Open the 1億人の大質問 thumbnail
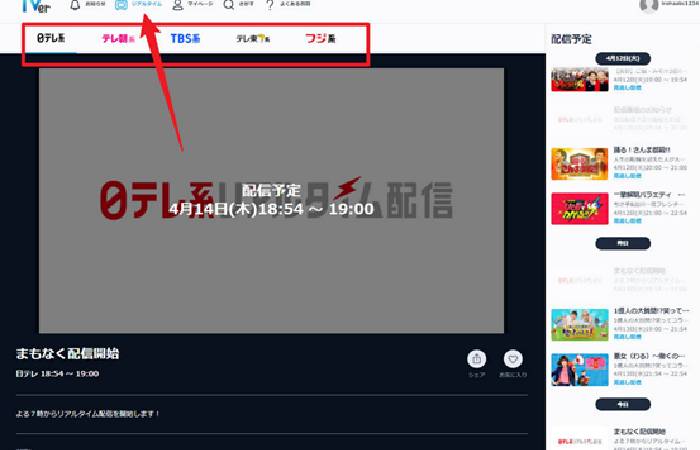 click(x=580, y=325)
